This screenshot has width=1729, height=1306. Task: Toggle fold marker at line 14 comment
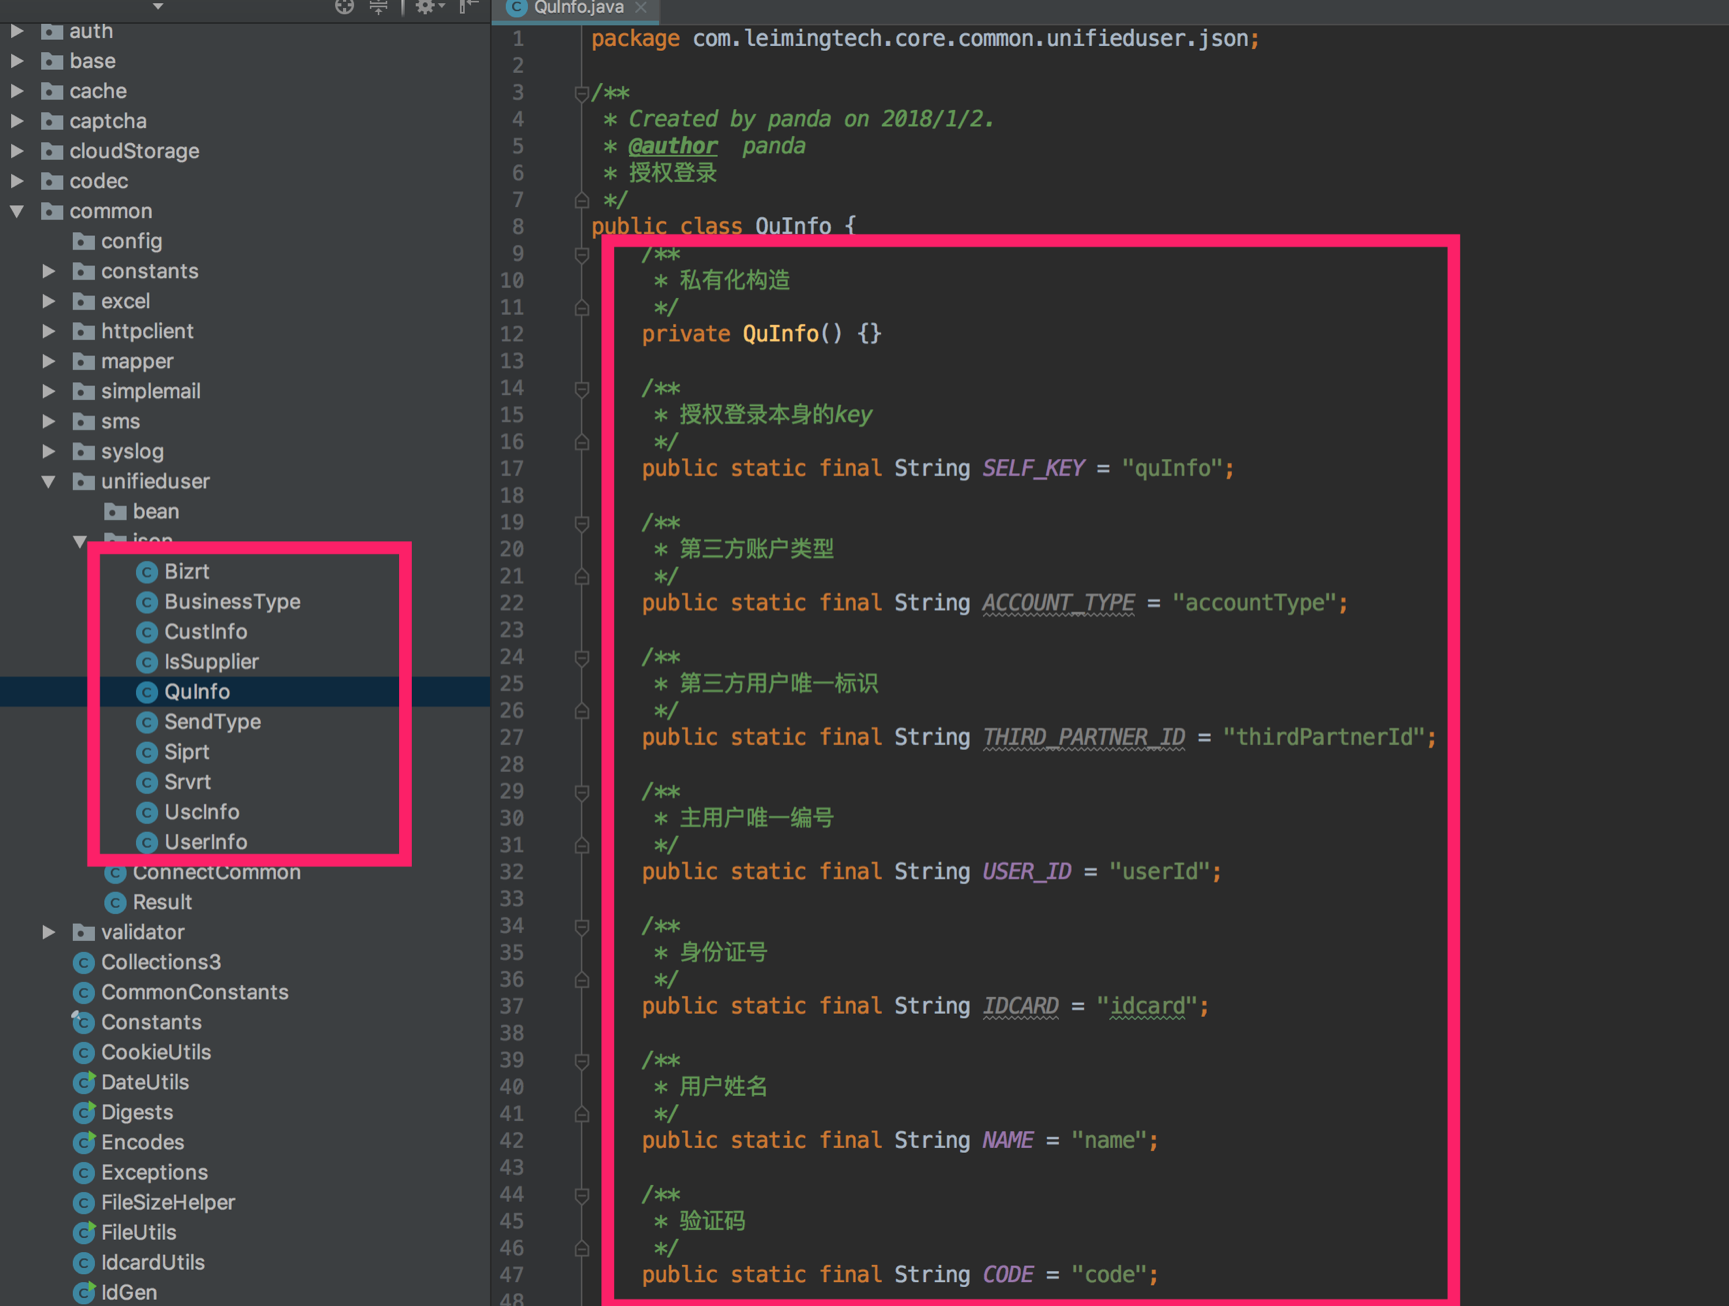582,388
